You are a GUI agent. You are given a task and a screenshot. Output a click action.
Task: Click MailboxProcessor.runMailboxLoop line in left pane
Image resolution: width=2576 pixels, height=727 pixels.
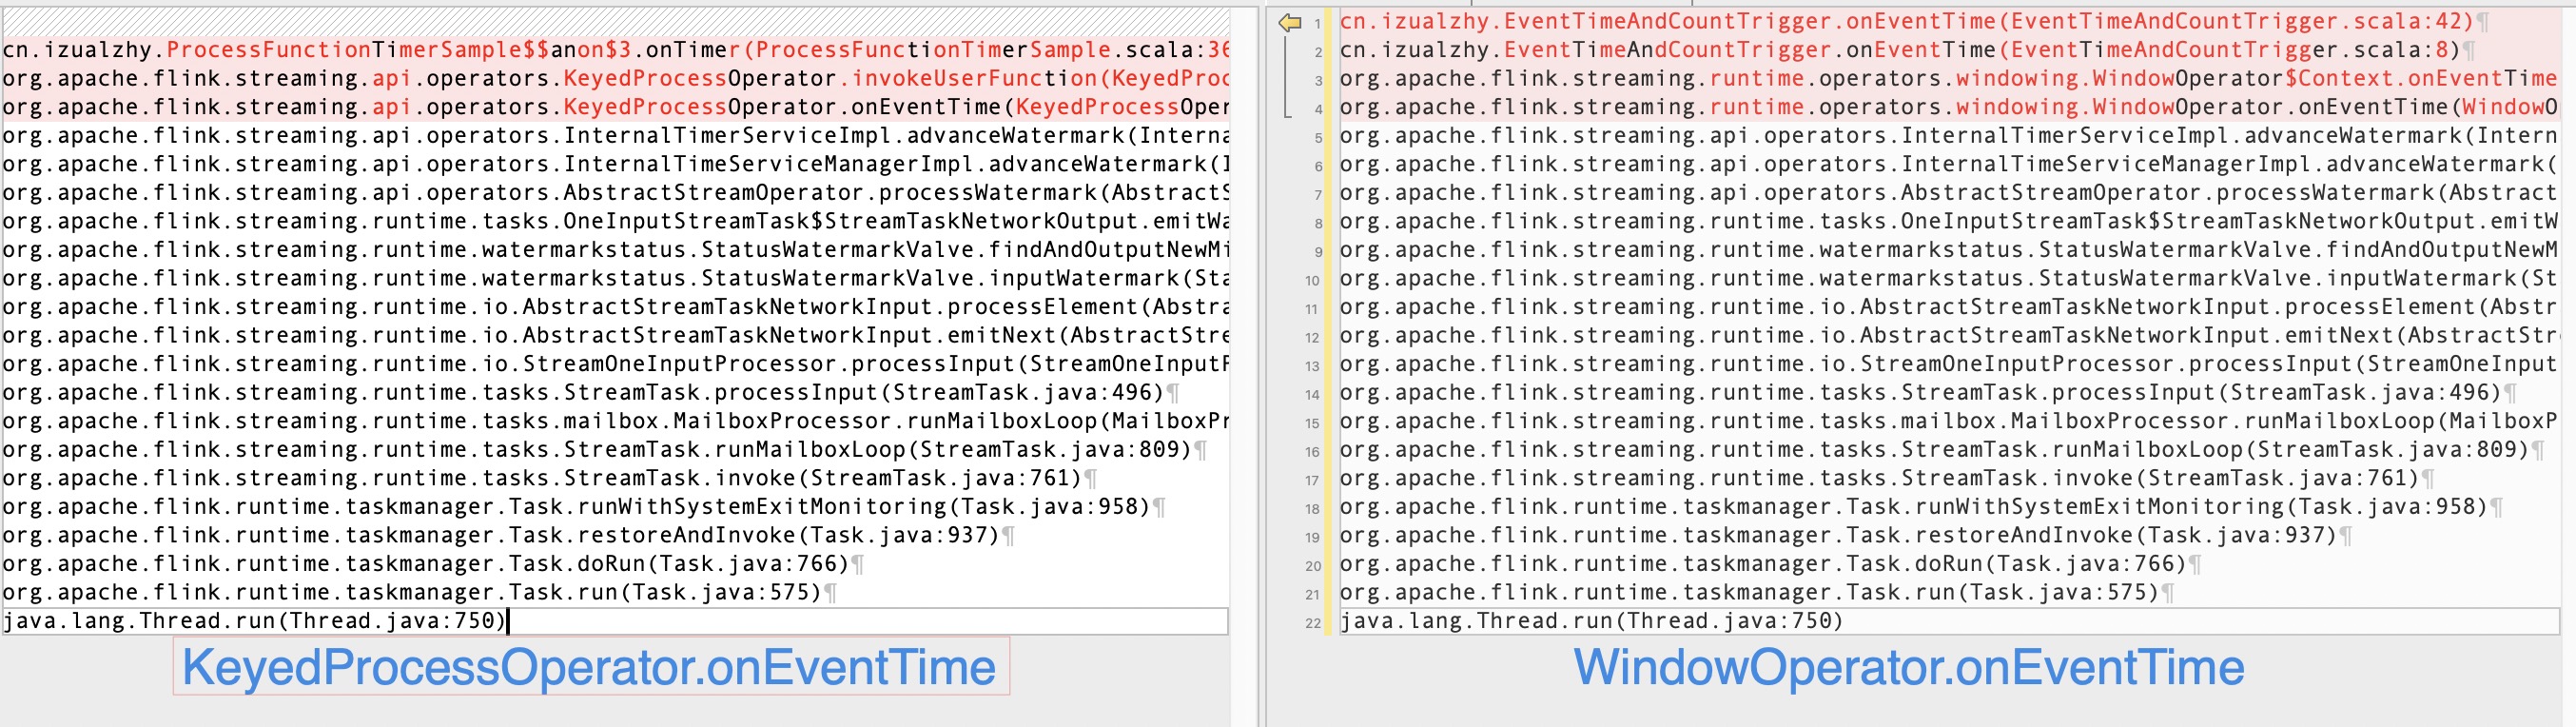click(615, 421)
